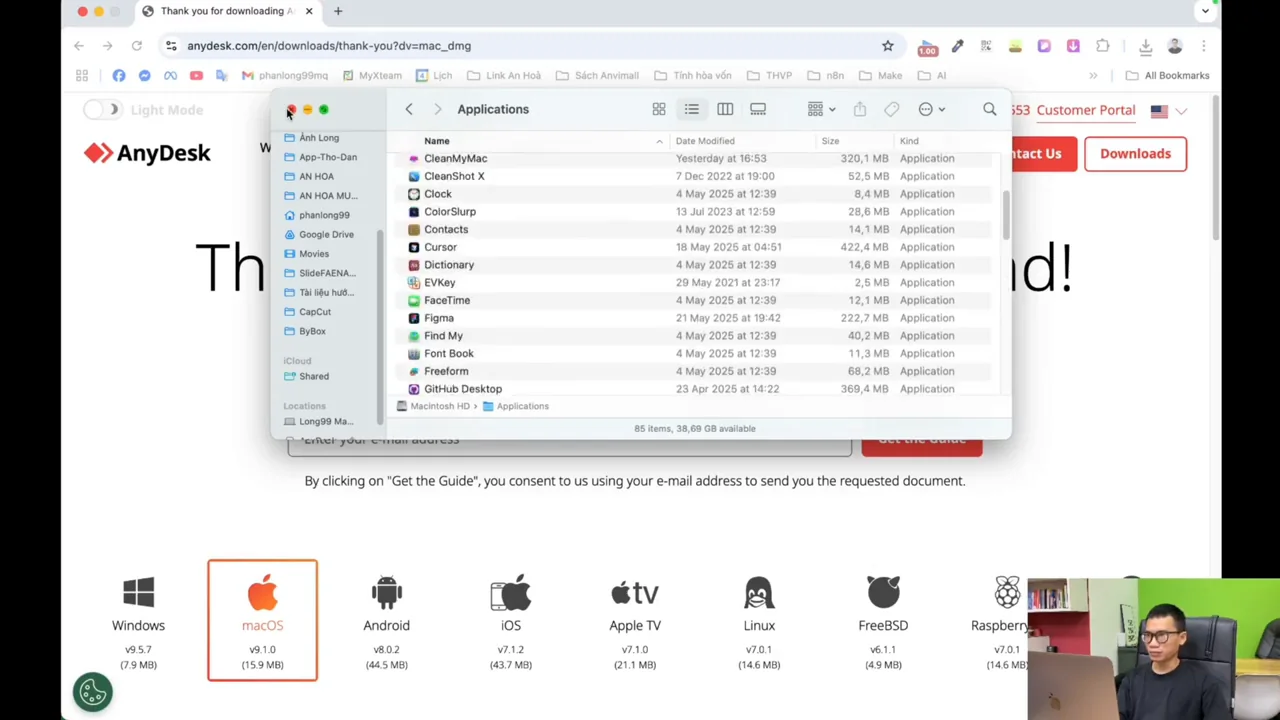Click the Find My app icon
Screen dimensions: 1280x720
[414, 336]
